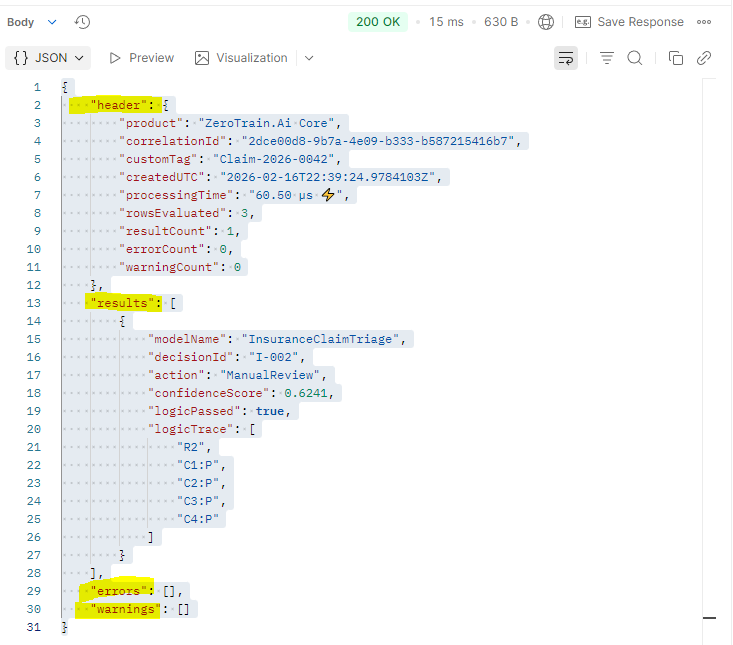Click the filter response icon
Screen dimensions: 733x645
click(606, 58)
